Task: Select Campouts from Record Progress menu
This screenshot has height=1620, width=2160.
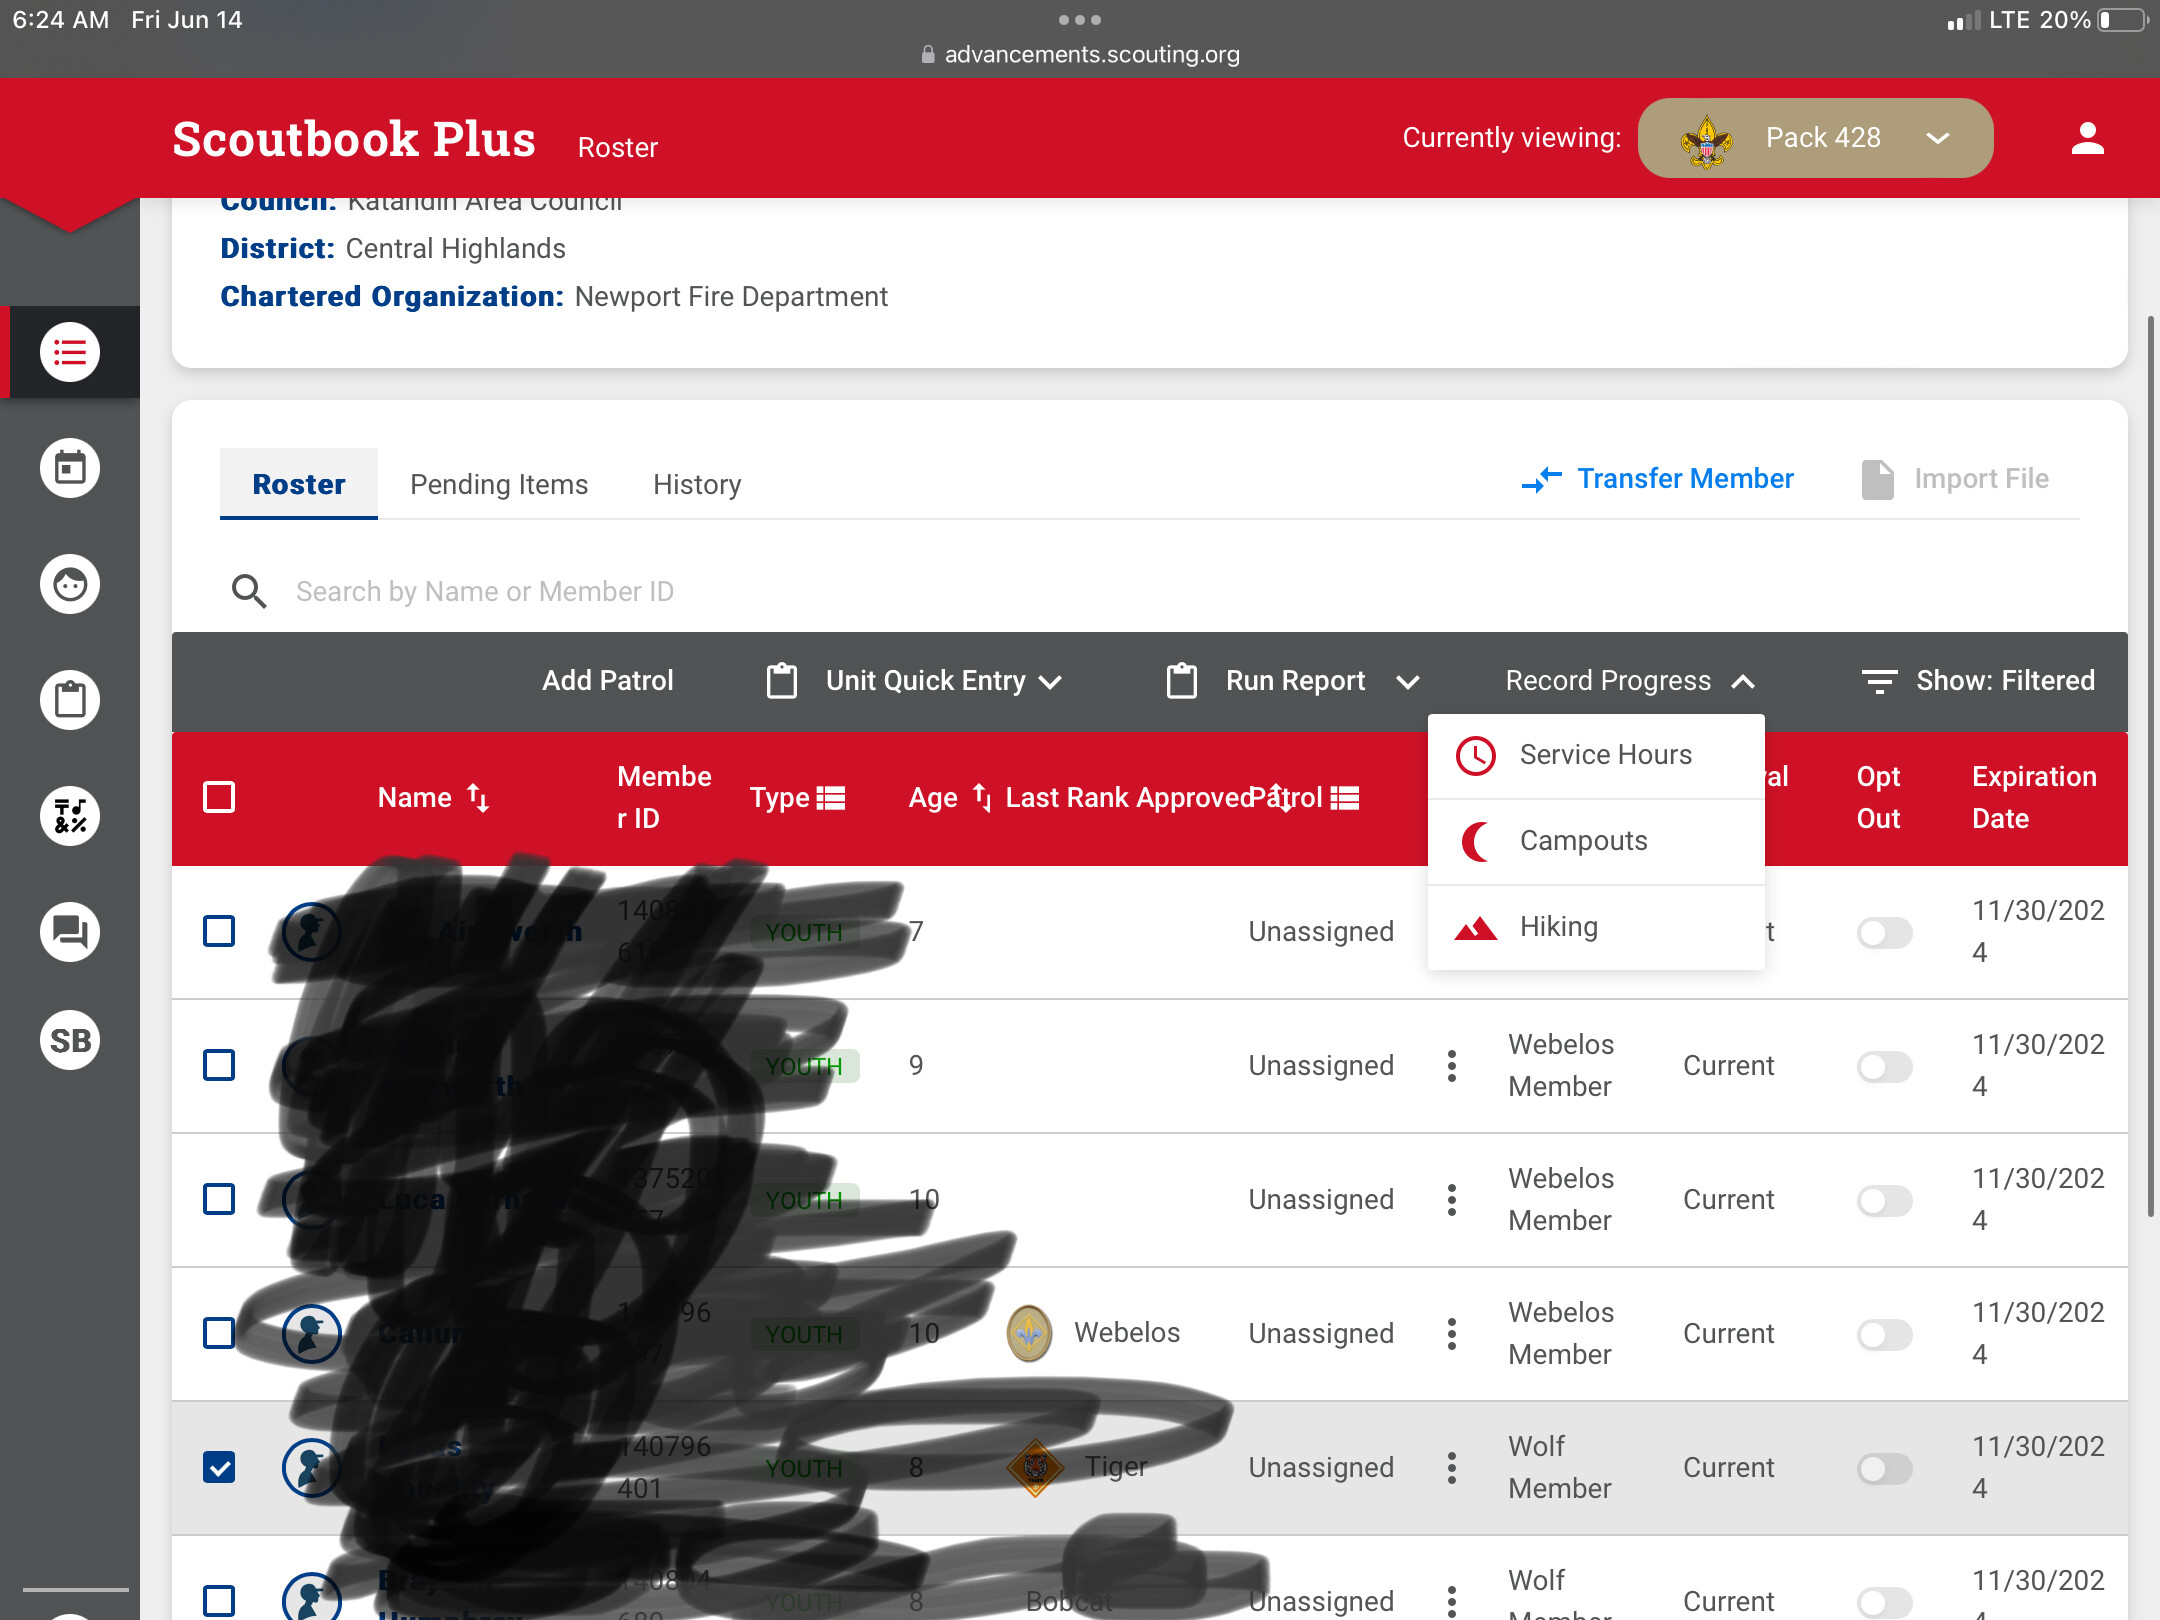Action: [x=1583, y=841]
